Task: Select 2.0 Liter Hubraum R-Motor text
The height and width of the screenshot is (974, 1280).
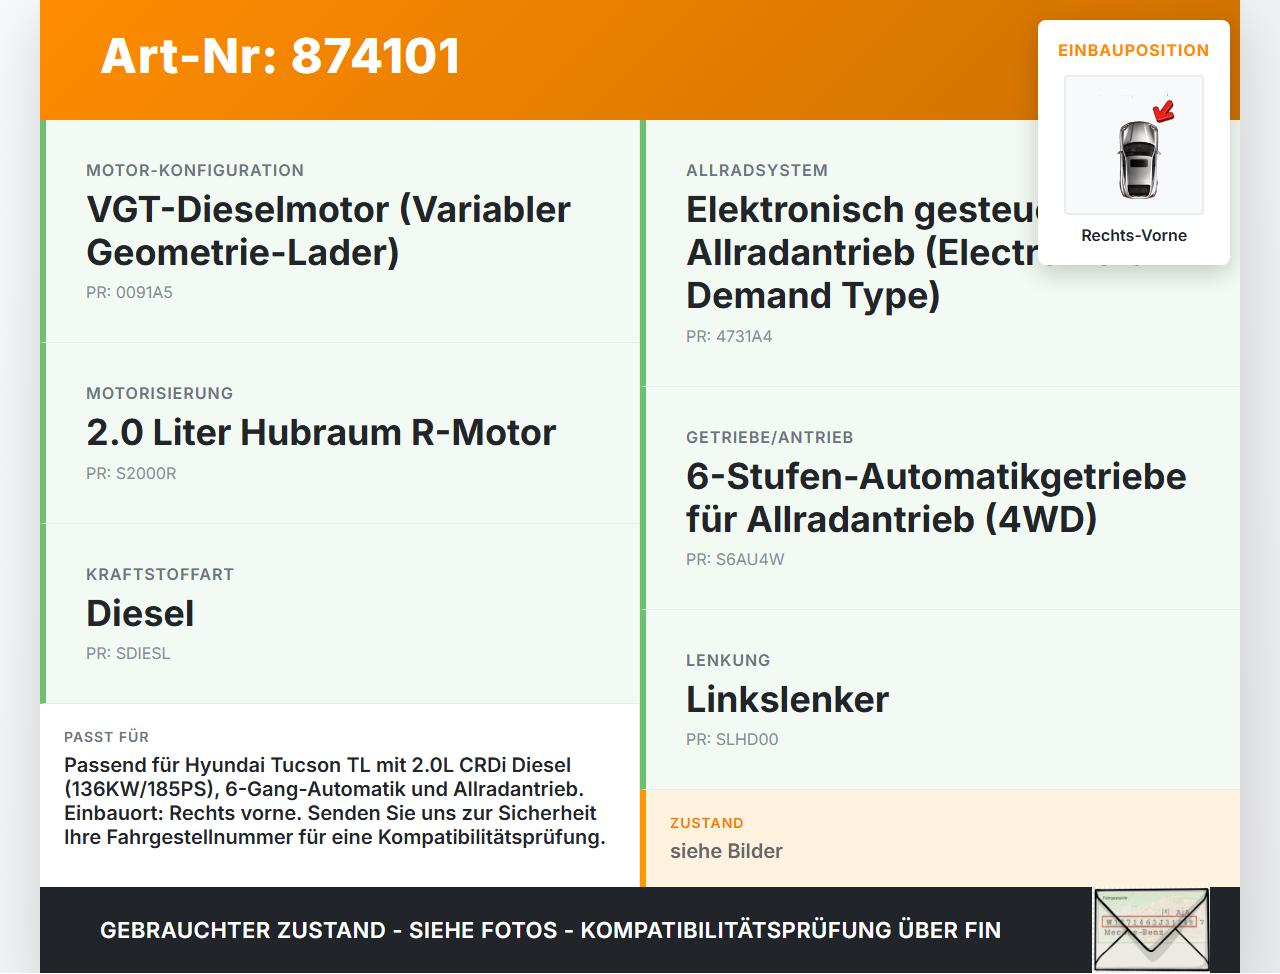Action: pyautogui.click(x=321, y=432)
